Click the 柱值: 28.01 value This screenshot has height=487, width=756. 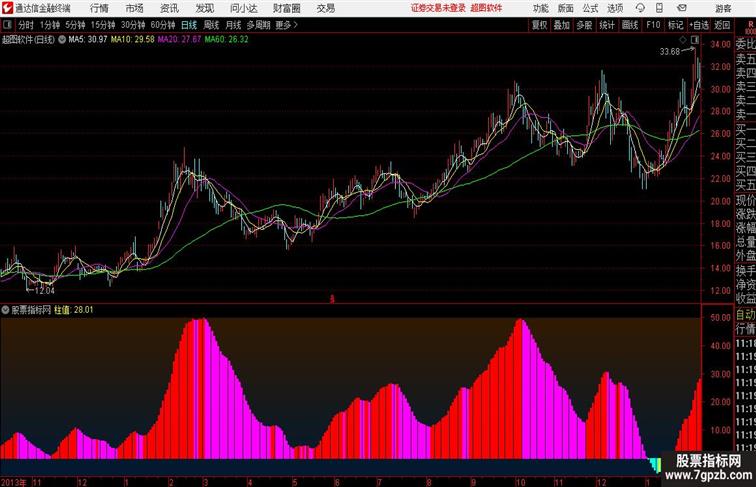point(74,310)
